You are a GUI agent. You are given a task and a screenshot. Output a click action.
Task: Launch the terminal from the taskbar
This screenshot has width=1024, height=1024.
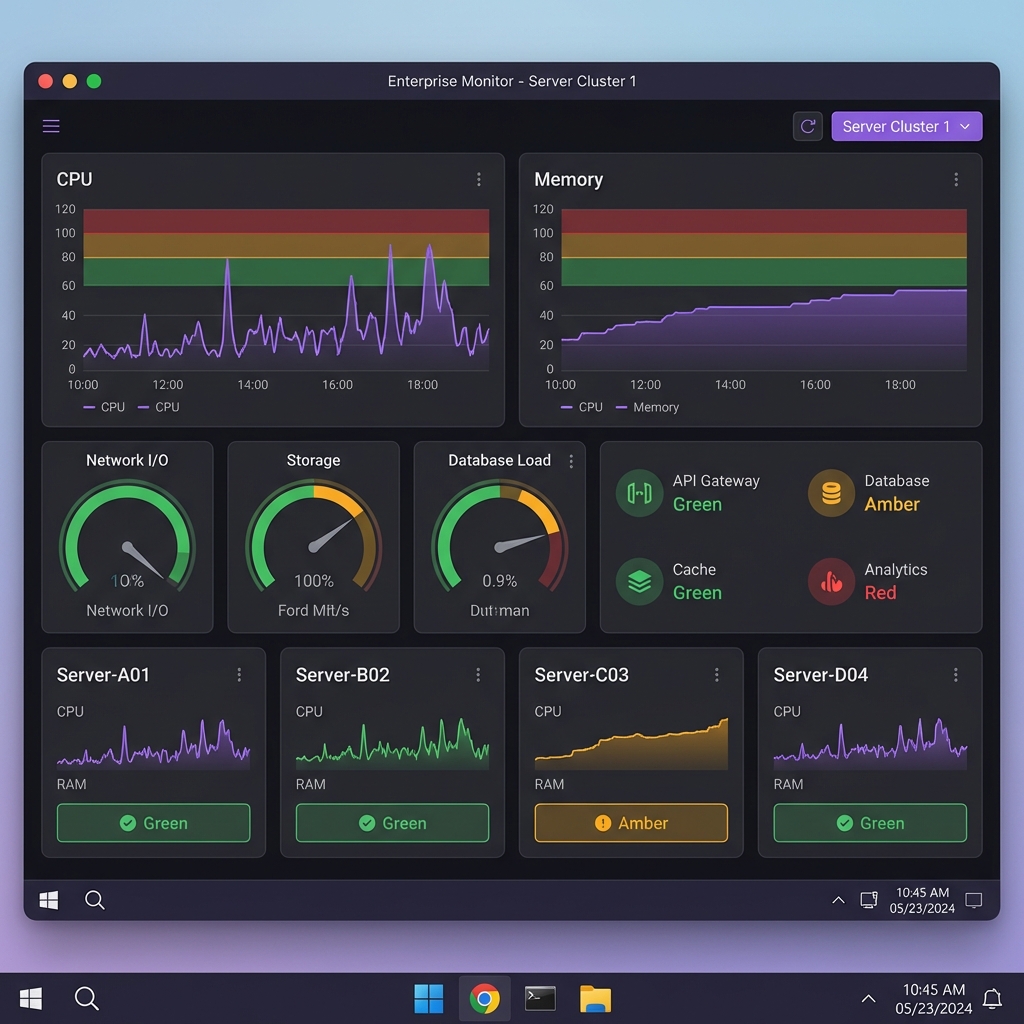(x=539, y=997)
